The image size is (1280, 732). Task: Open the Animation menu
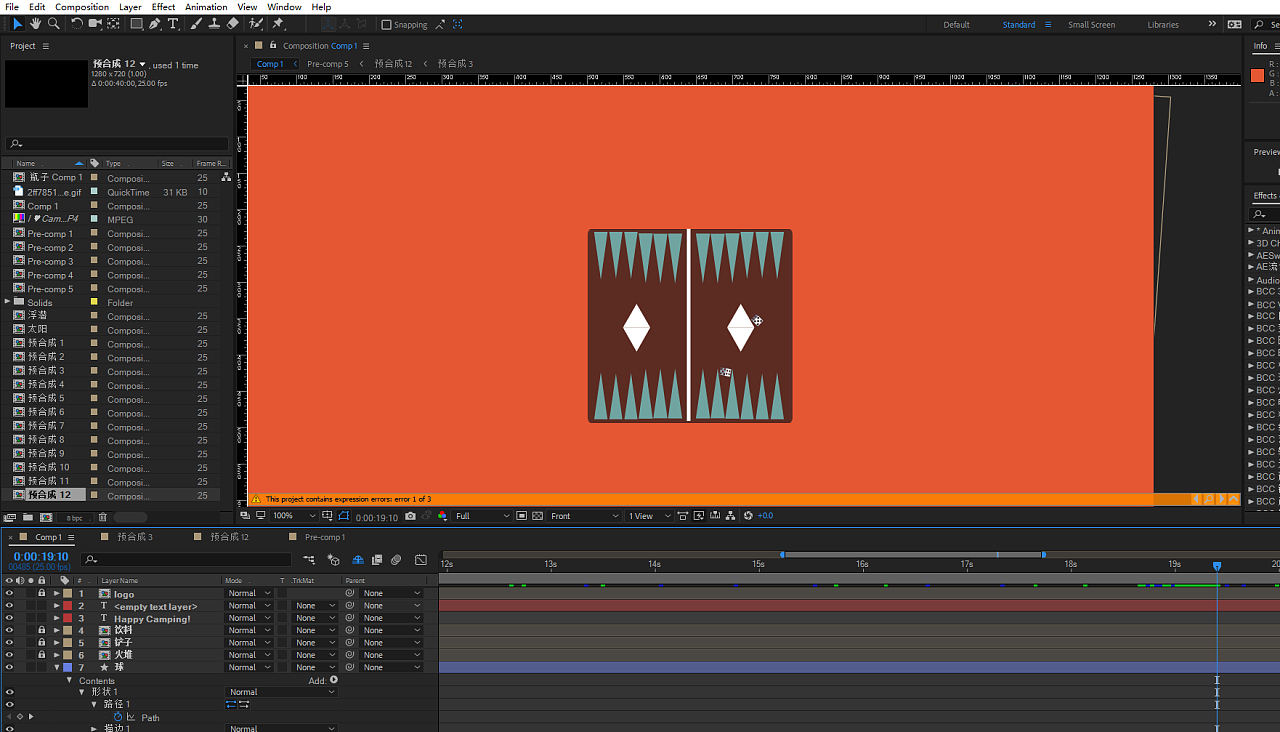pyautogui.click(x=206, y=7)
